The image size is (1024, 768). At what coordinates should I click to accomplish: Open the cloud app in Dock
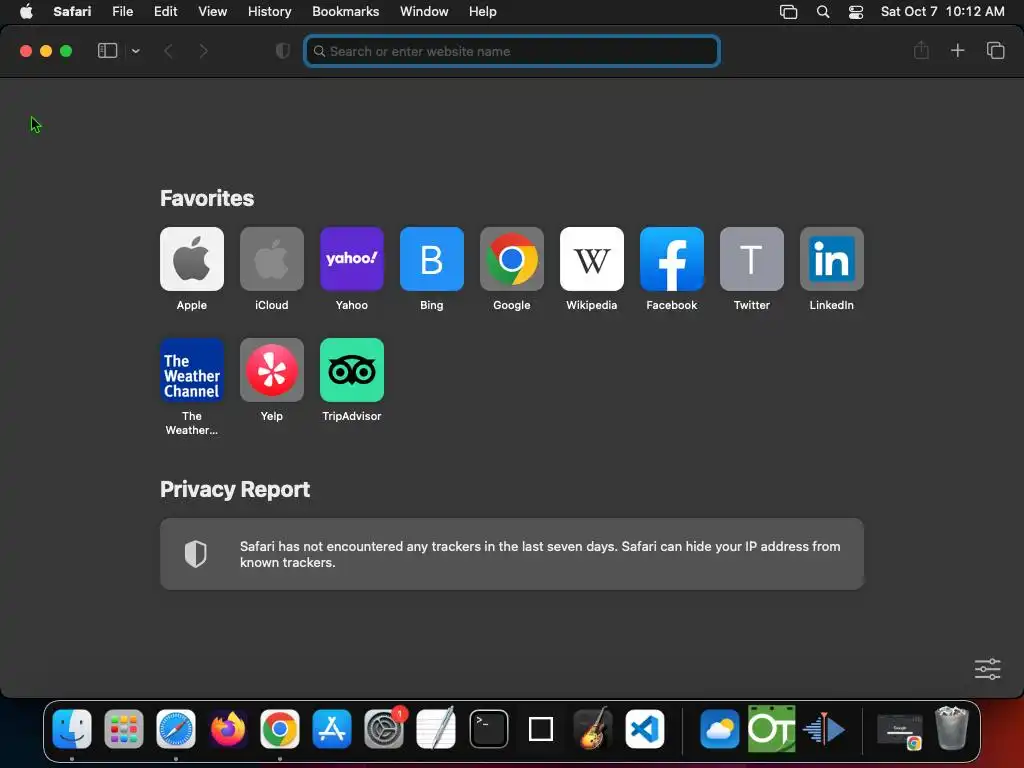(719, 728)
